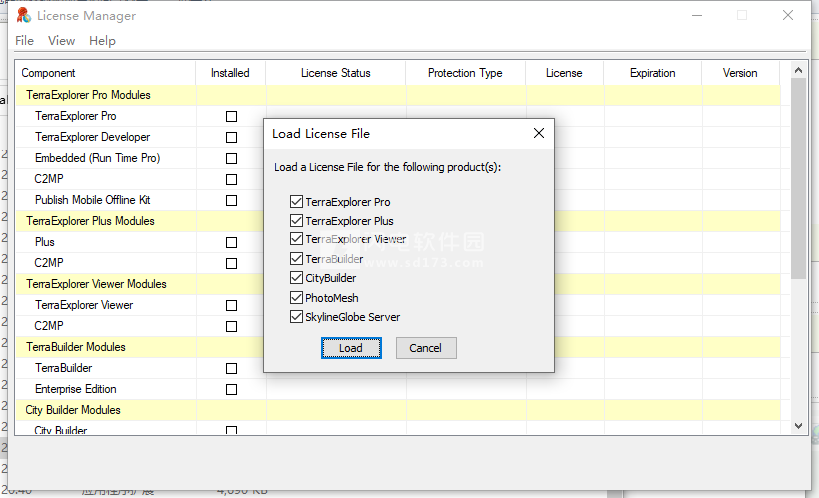Viewport: 819px width, 498px height.
Task: Click the License Manager app icon in title bar
Action: tap(24, 16)
